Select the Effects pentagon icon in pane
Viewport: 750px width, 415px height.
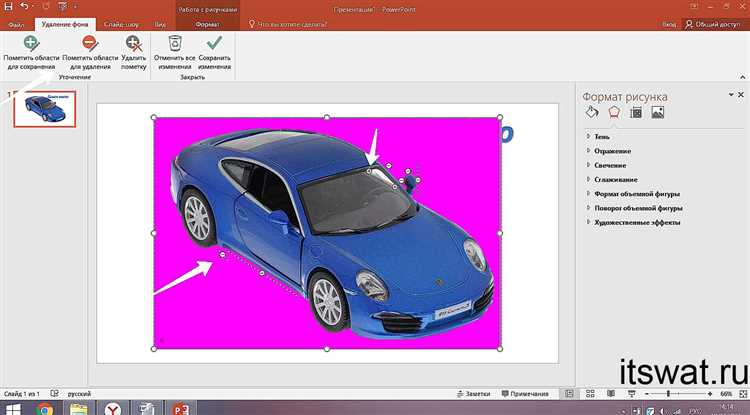[614, 112]
